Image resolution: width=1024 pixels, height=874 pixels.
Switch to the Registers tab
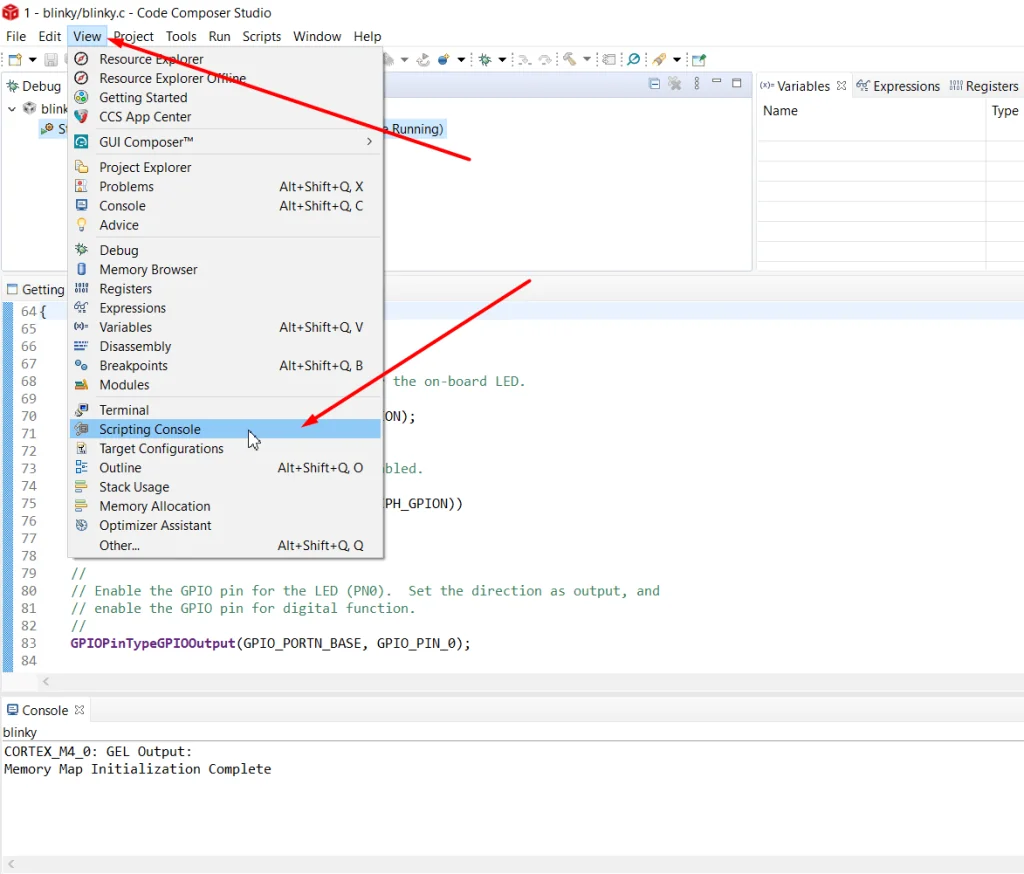tap(984, 86)
